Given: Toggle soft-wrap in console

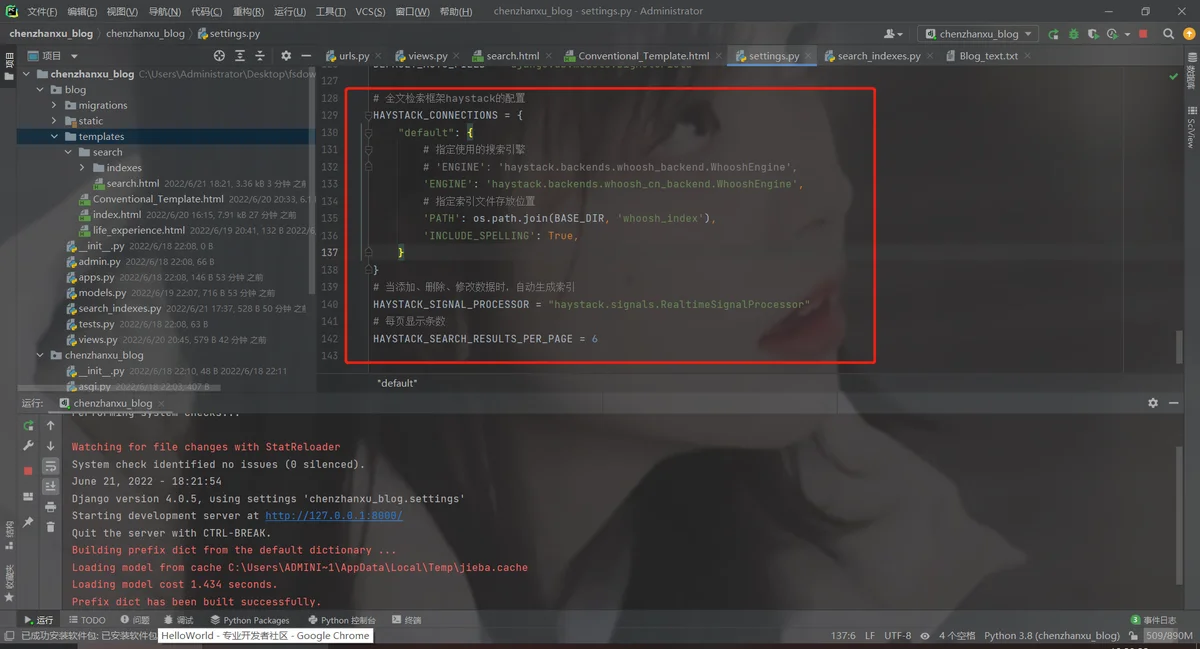Looking at the screenshot, I should pyautogui.click(x=50, y=466).
